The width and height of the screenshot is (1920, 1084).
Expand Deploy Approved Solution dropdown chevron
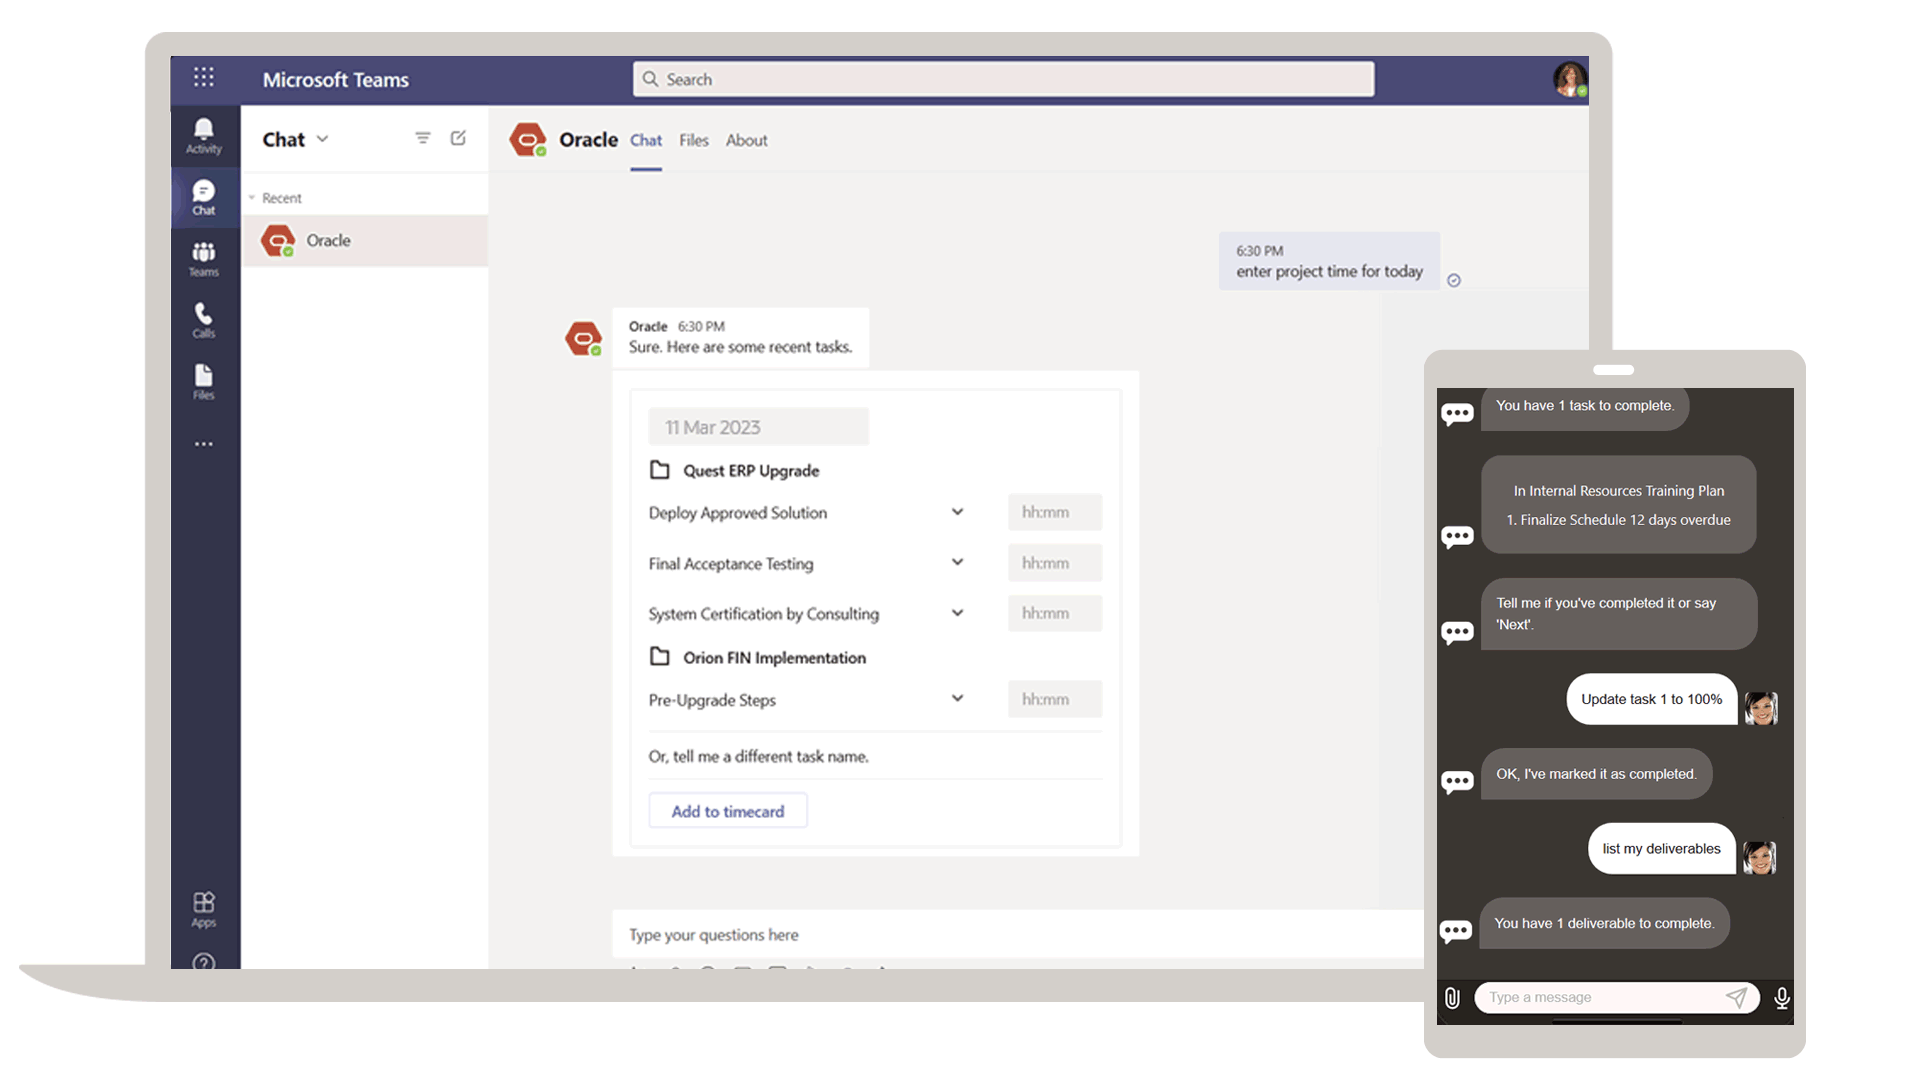[957, 512]
